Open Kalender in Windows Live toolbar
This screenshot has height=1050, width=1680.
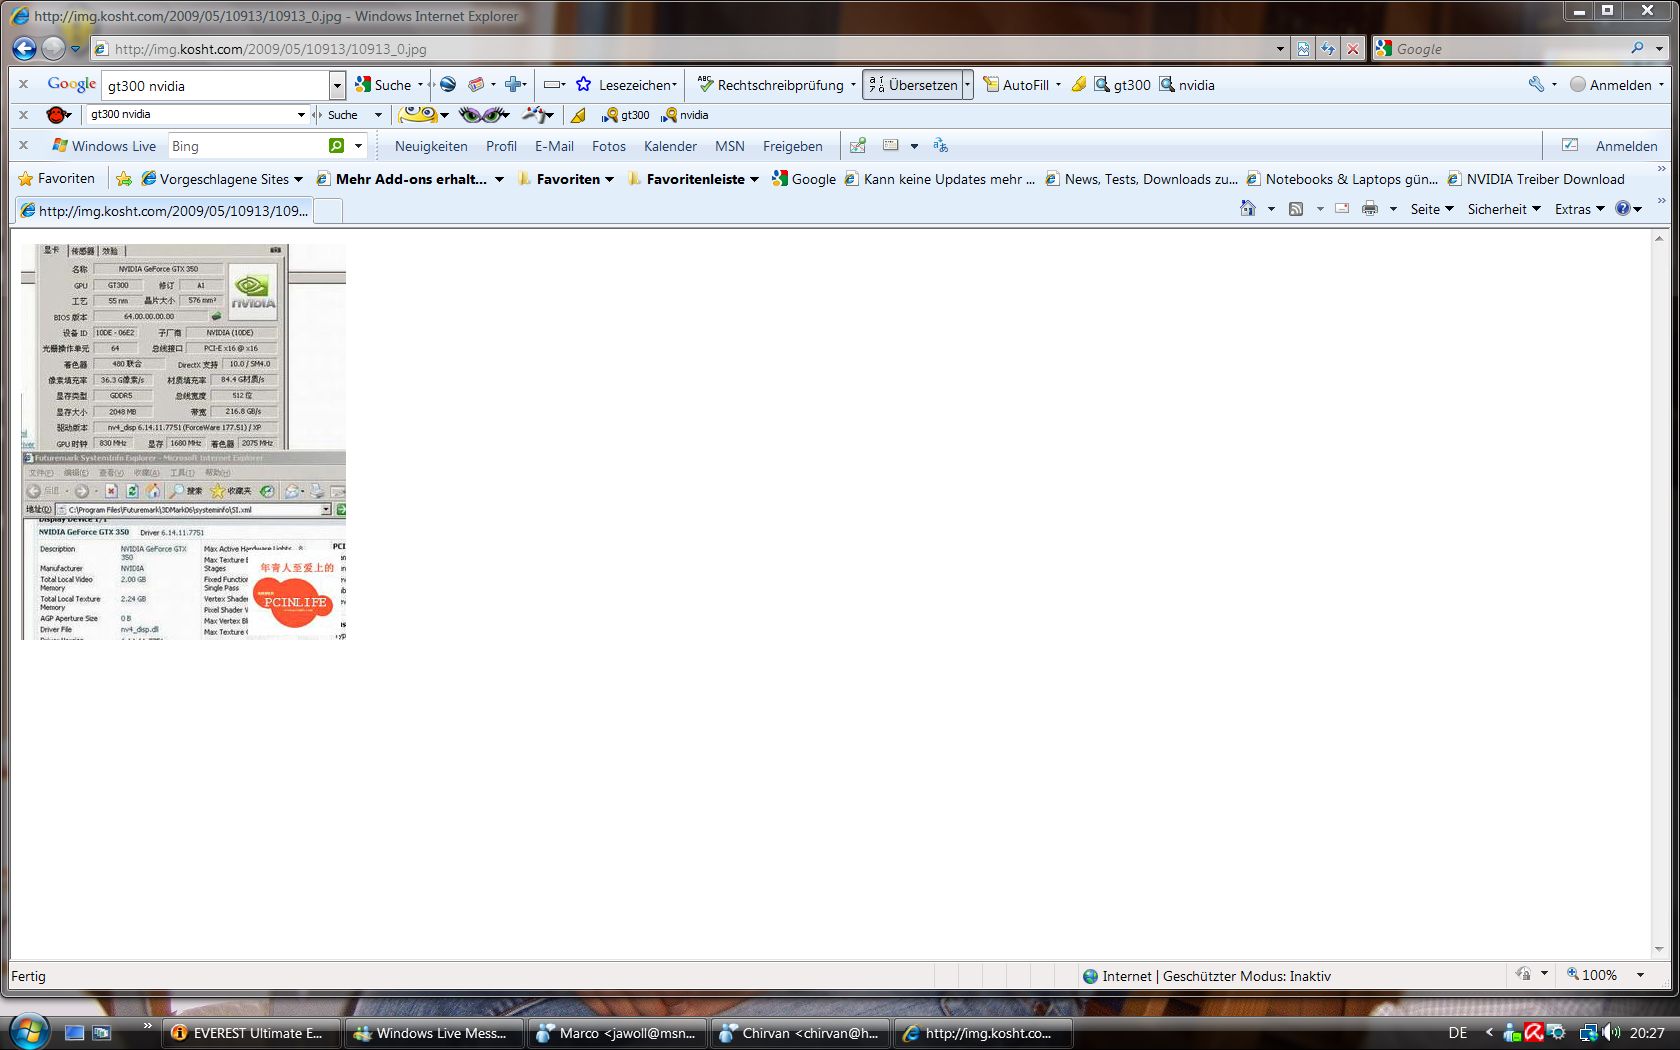670,146
